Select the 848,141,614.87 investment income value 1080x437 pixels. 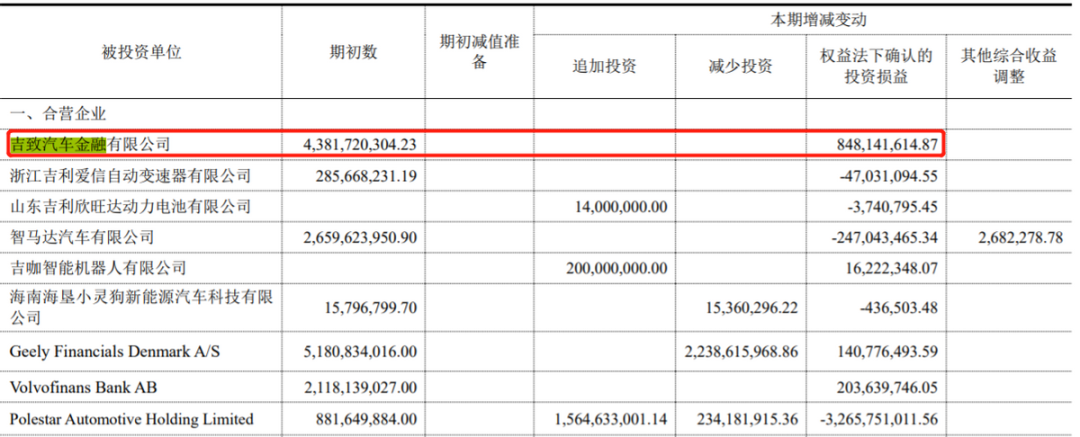[885, 144]
